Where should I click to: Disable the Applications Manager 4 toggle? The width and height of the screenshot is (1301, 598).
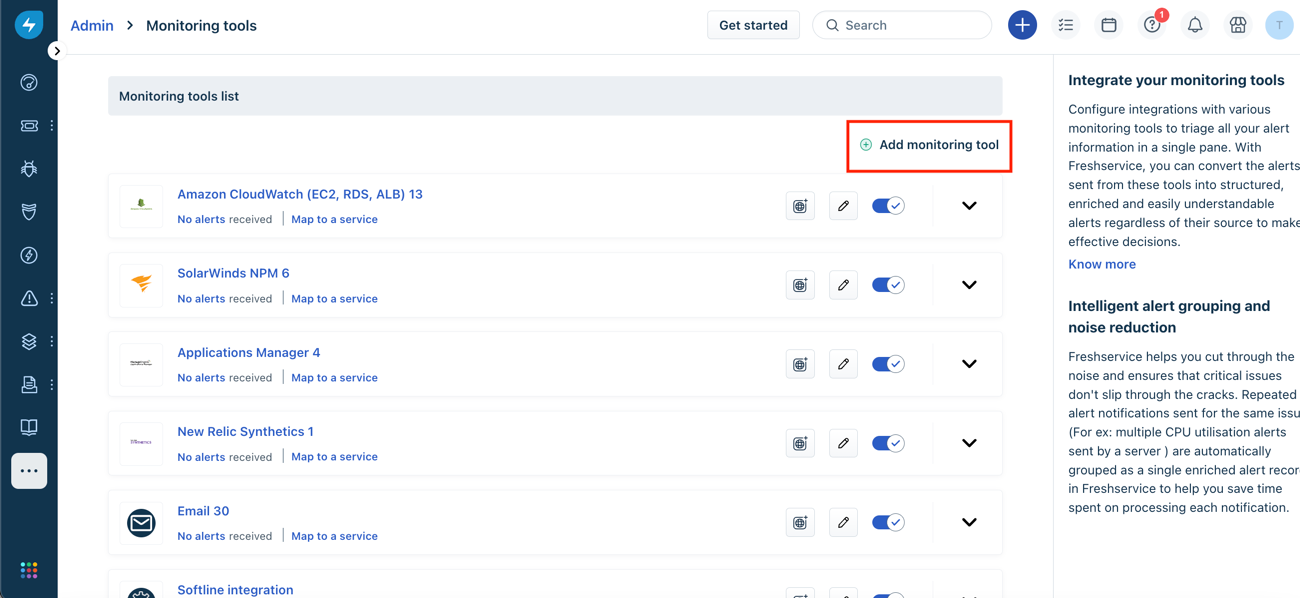[888, 364]
